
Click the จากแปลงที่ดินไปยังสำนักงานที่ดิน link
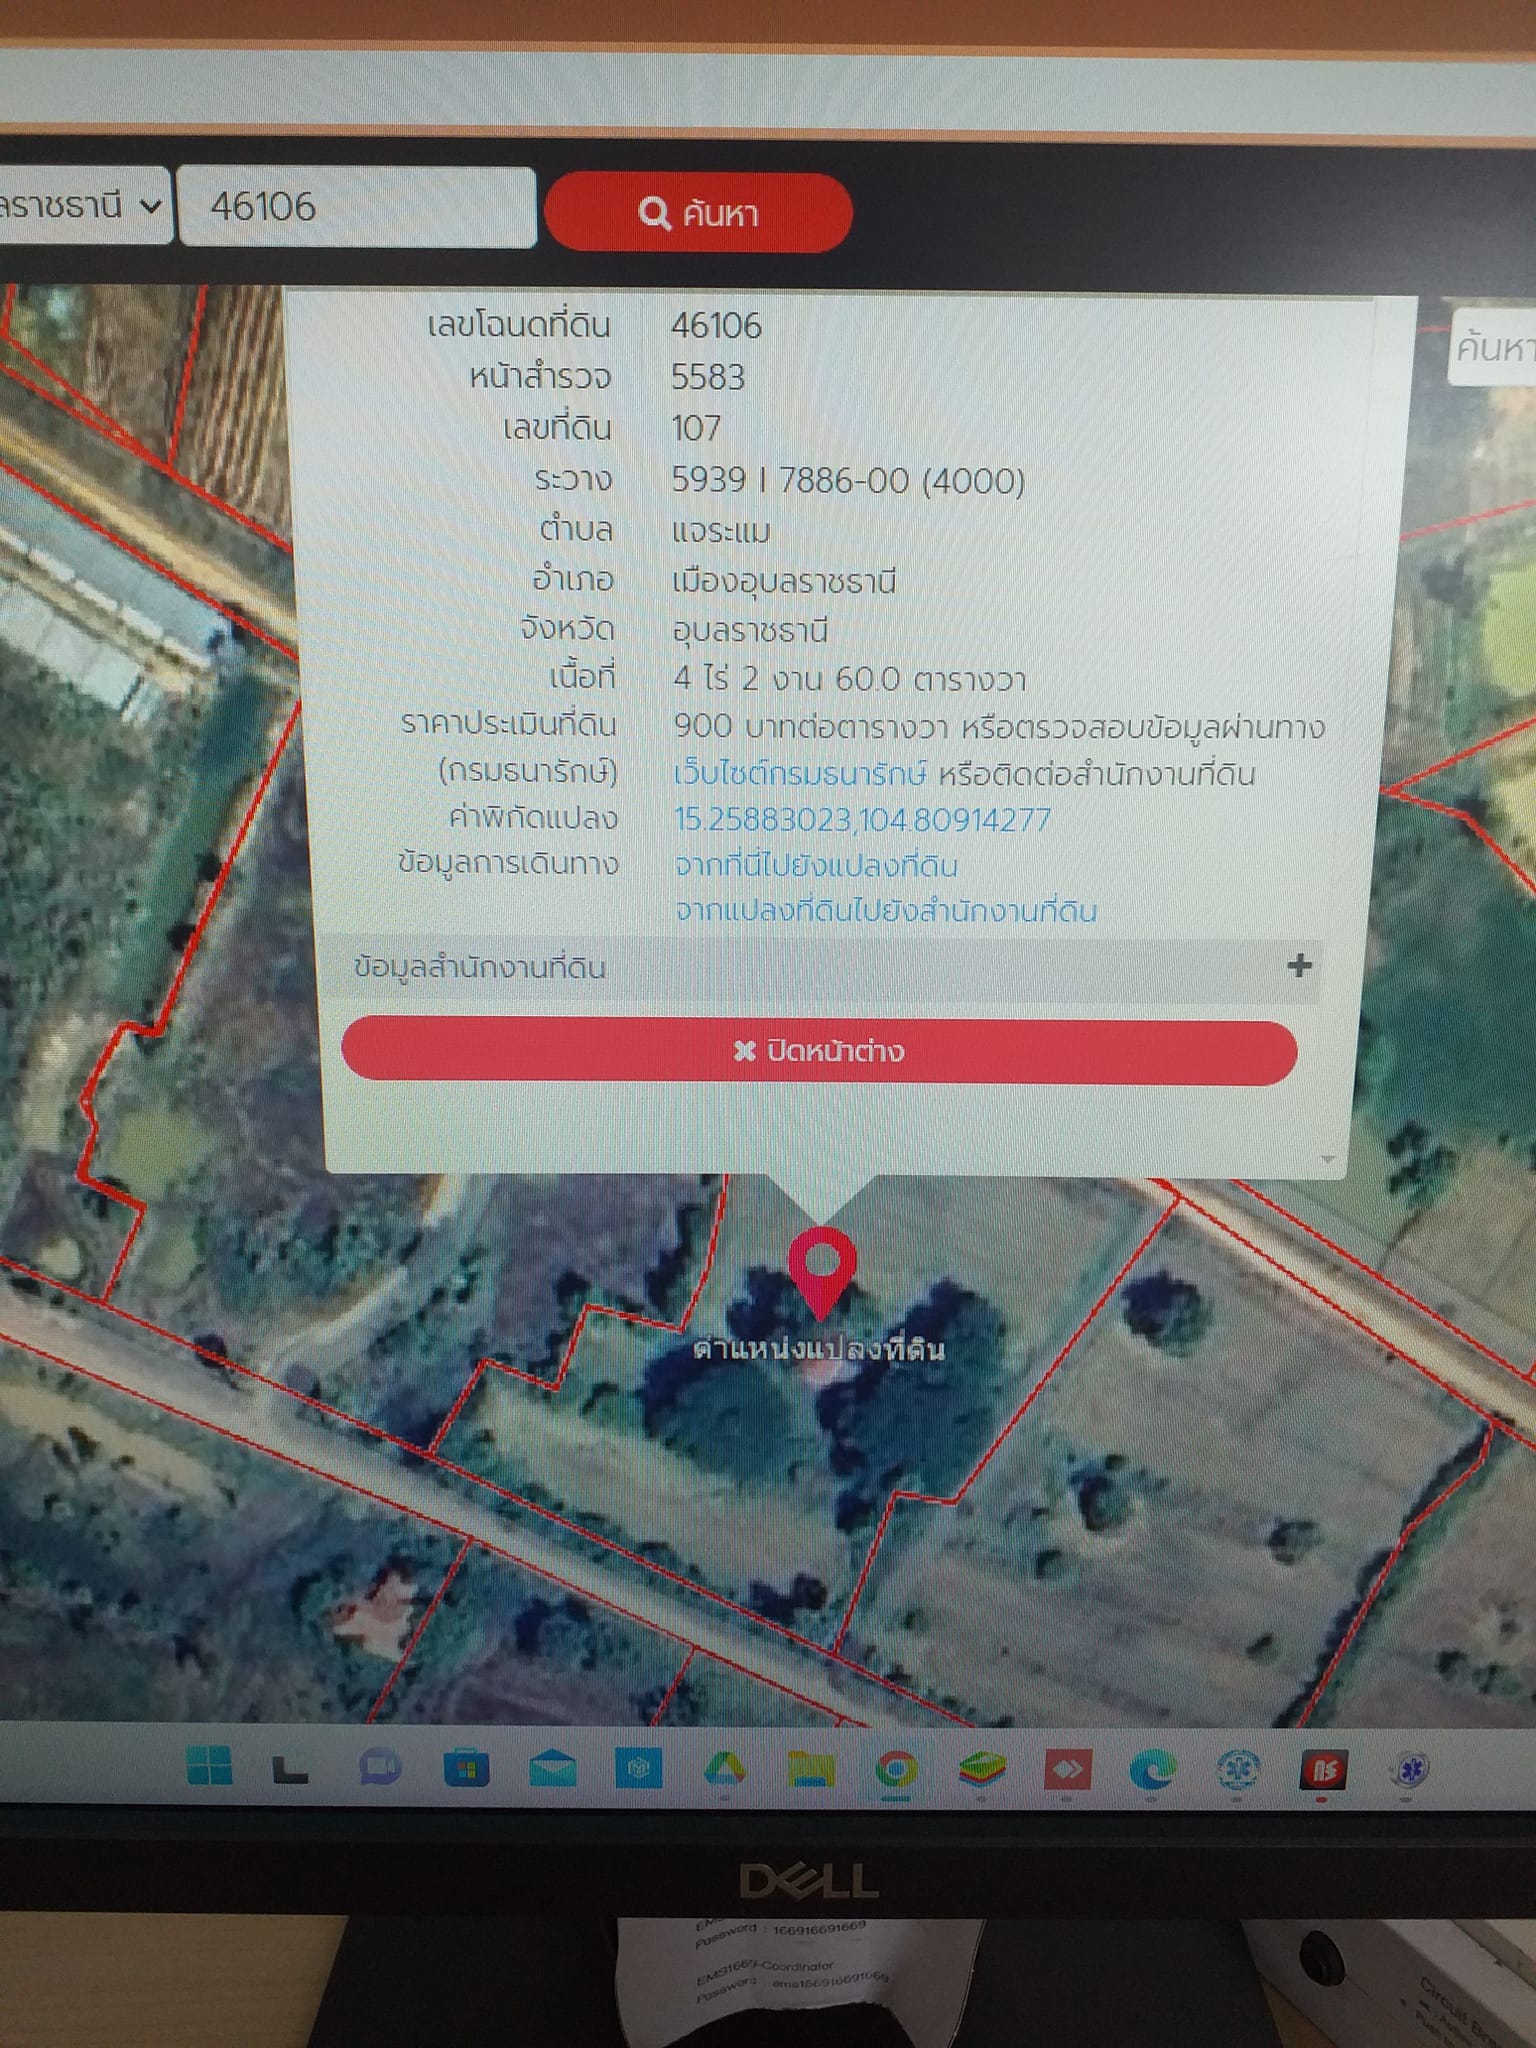click(886, 911)
